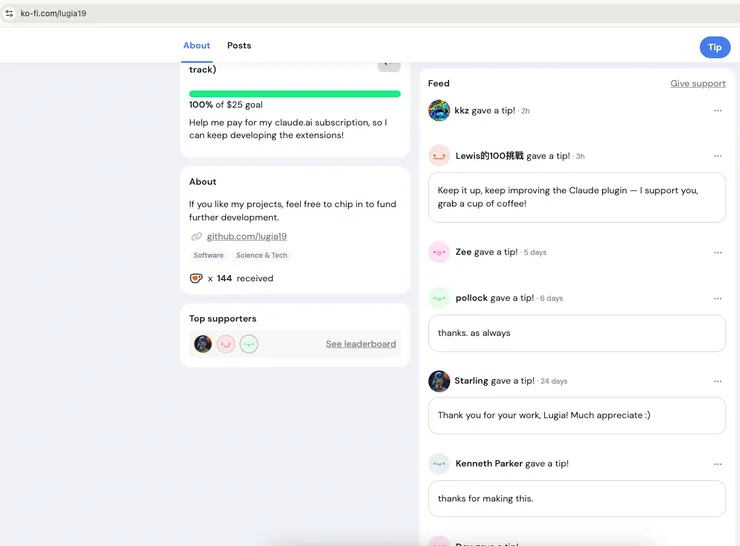This screenshot has height=546, width=740.
Task: Open the Give support link
Action: tap(698, 84)
